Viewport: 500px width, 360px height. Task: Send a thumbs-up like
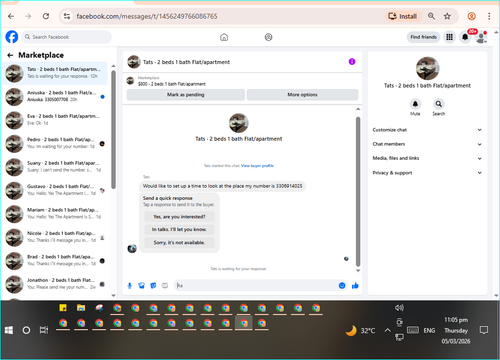355,286
